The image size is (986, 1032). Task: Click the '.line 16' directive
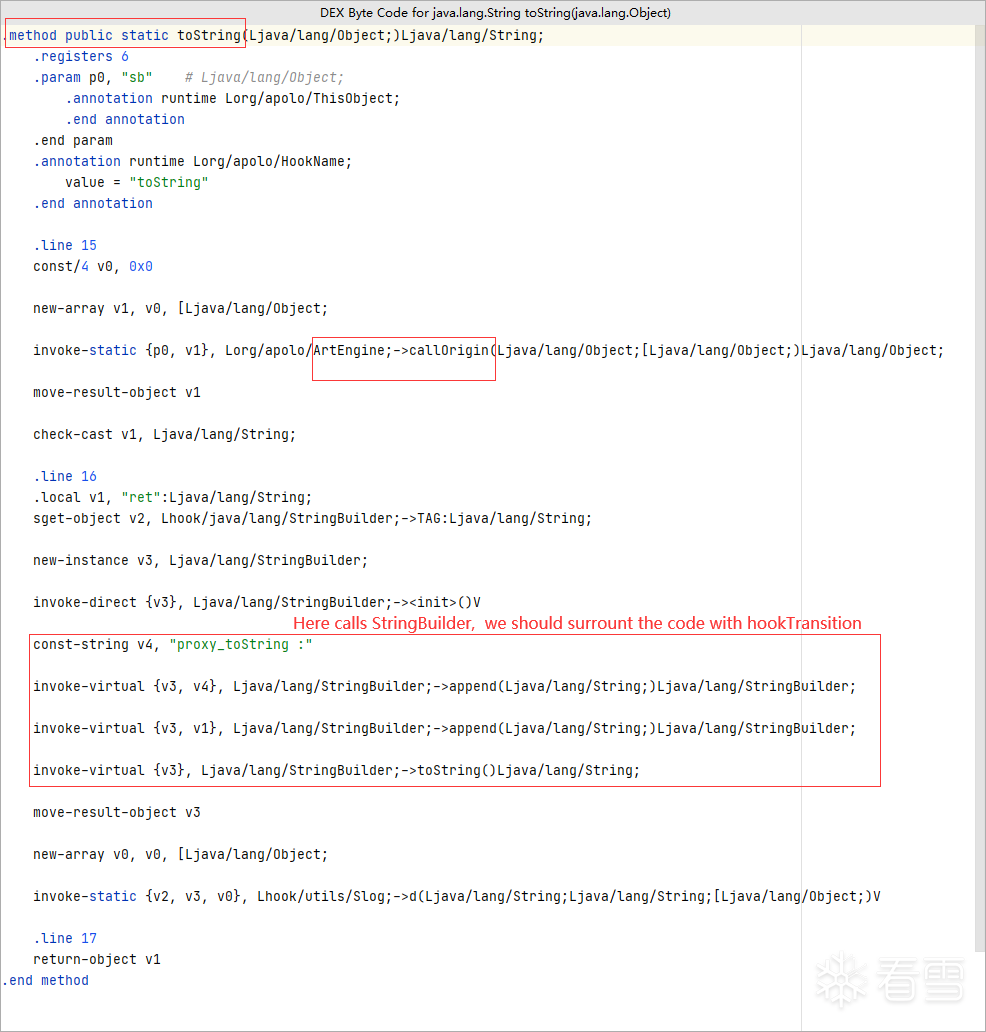point(65,477)
